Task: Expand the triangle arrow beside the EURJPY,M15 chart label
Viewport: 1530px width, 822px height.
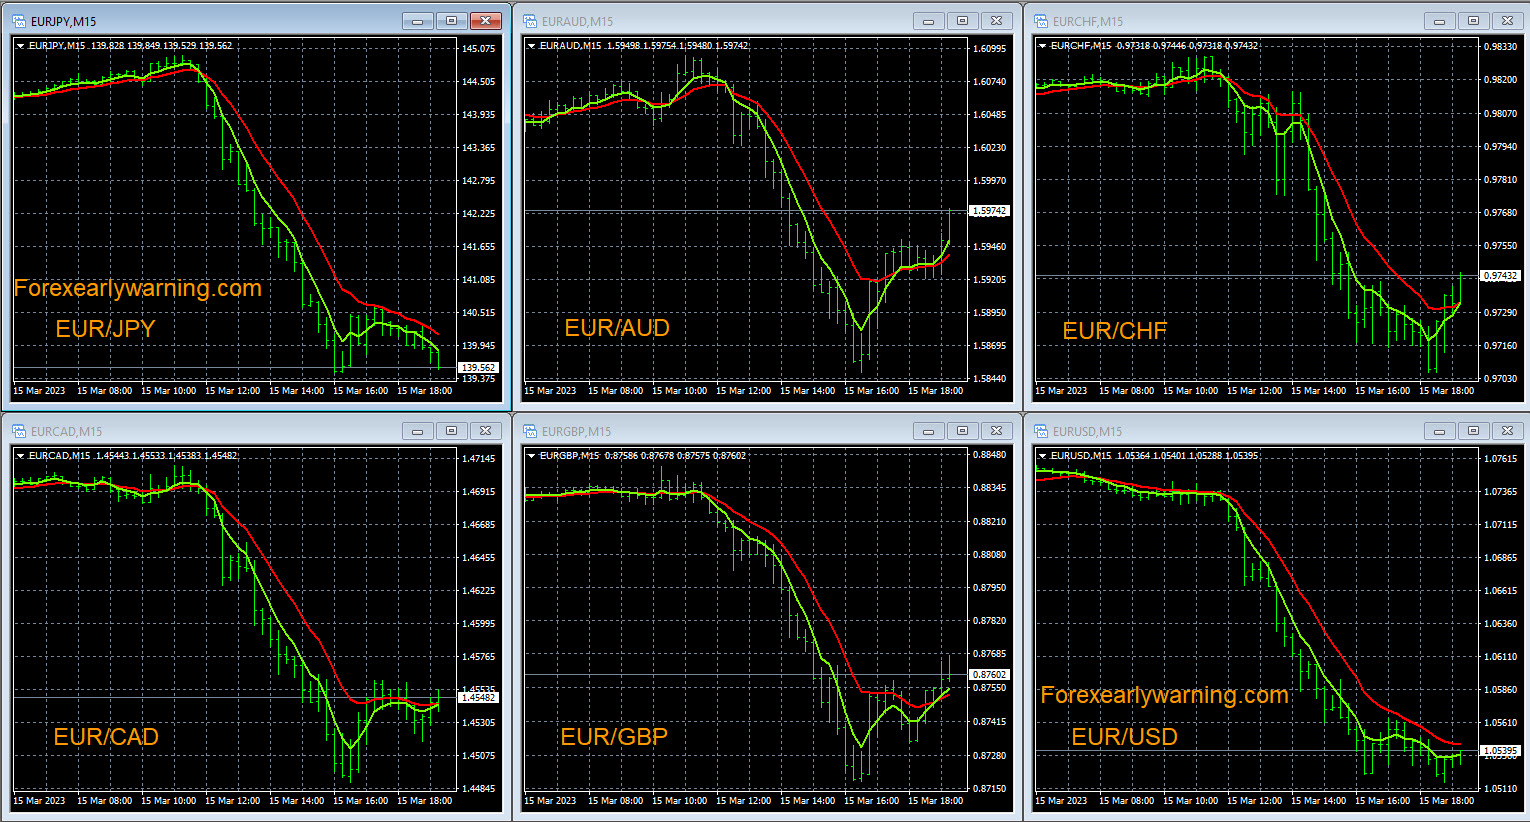Action: (20, 46)
